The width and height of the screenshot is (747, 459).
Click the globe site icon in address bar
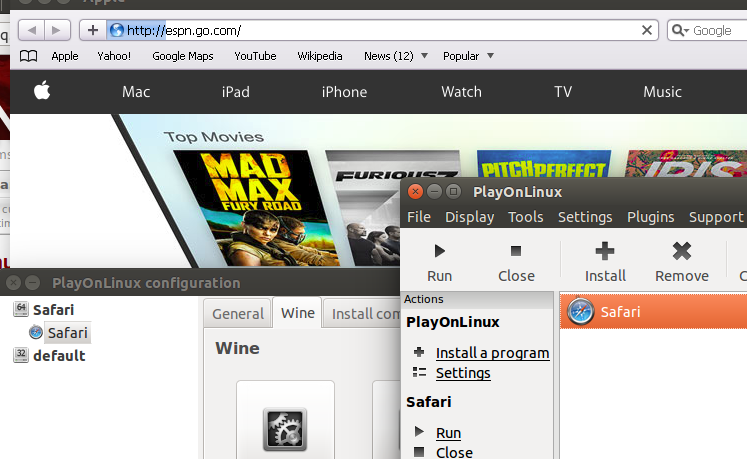[x=117, y=31]
